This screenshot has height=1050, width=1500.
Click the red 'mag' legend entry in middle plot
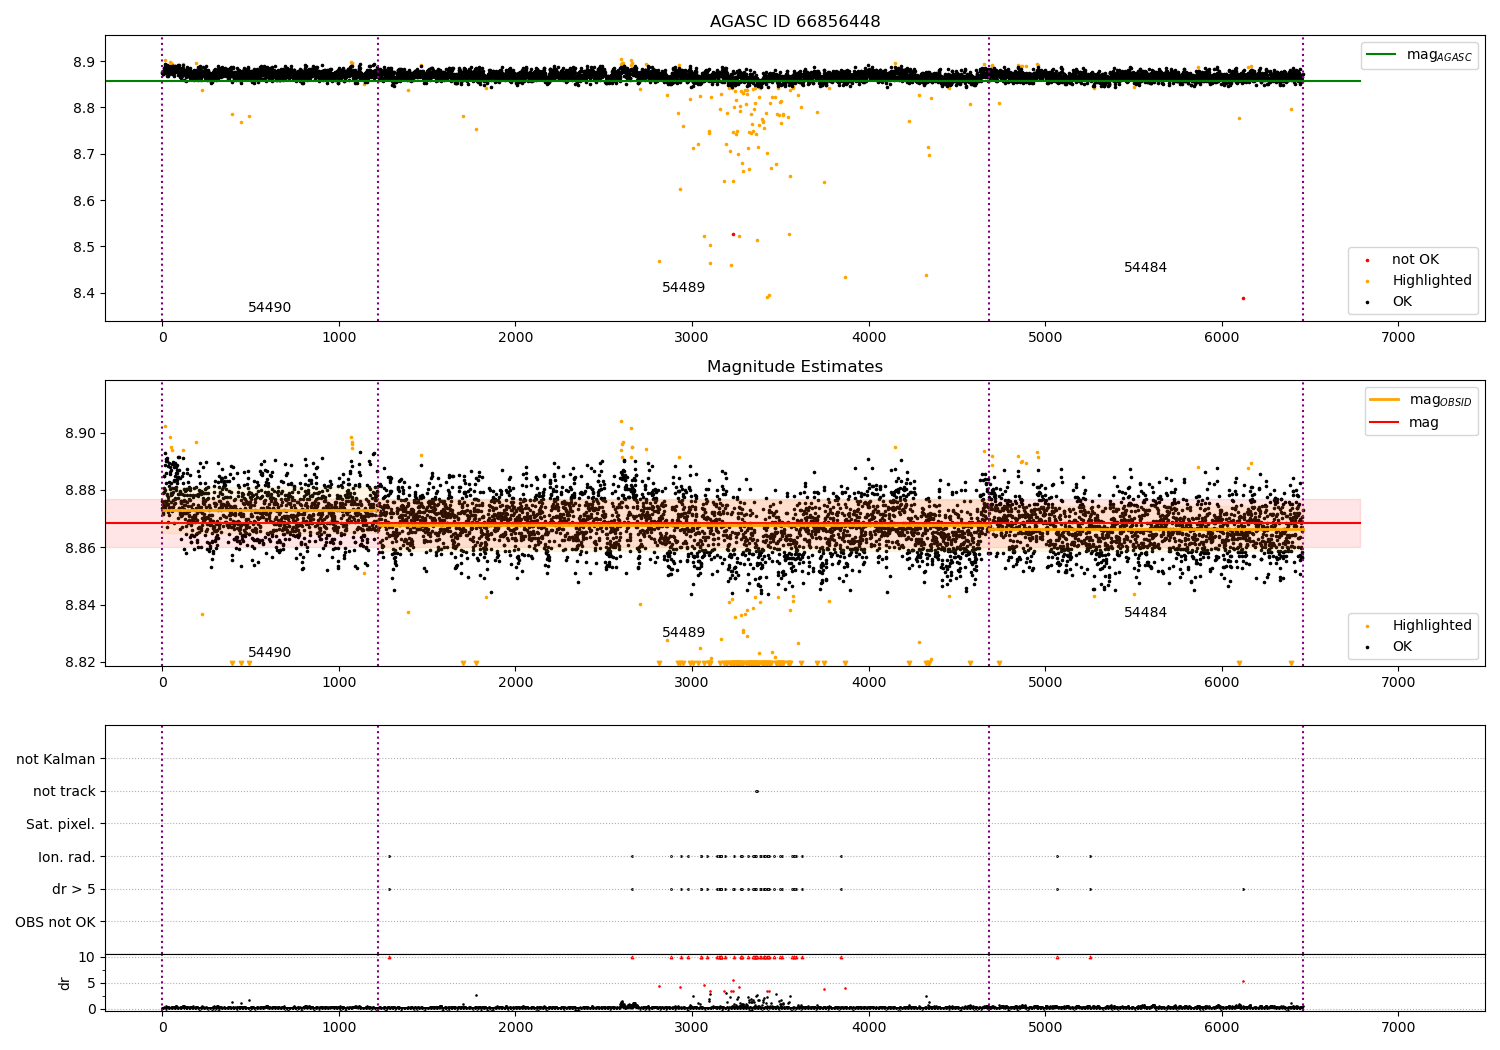click(1405, 422)
